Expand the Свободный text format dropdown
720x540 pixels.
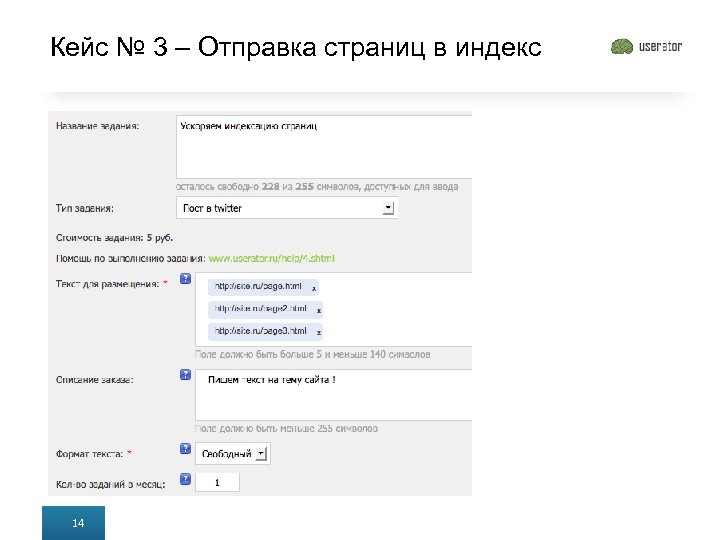pyautogui.click(x=233, y=454)
